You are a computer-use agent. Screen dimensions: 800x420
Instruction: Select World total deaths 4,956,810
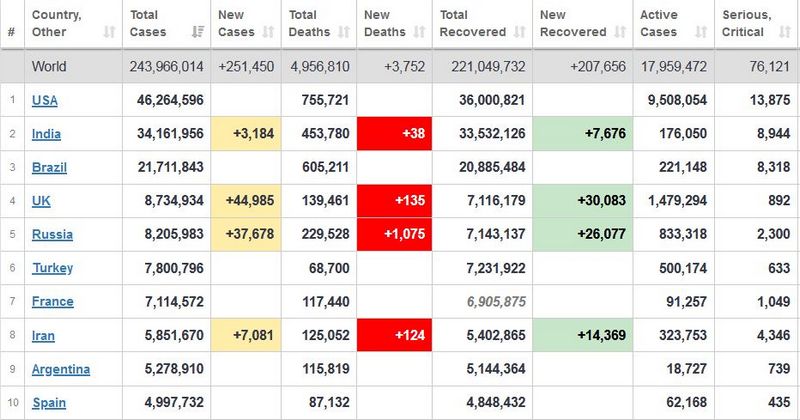pyautogui.click(x=320, y=67)
